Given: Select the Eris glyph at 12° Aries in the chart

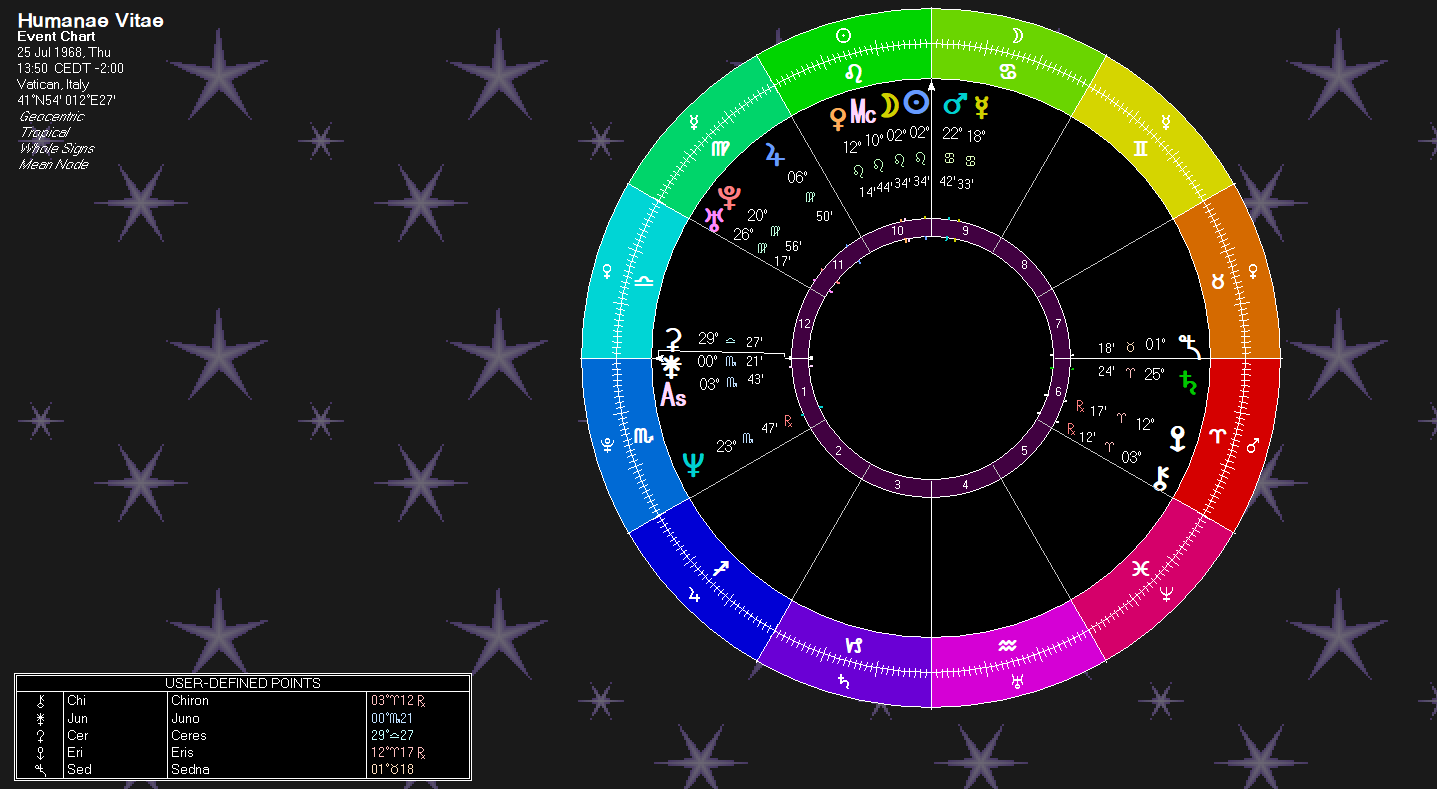Looking at the screenshot, I should tap(1178, 438).
